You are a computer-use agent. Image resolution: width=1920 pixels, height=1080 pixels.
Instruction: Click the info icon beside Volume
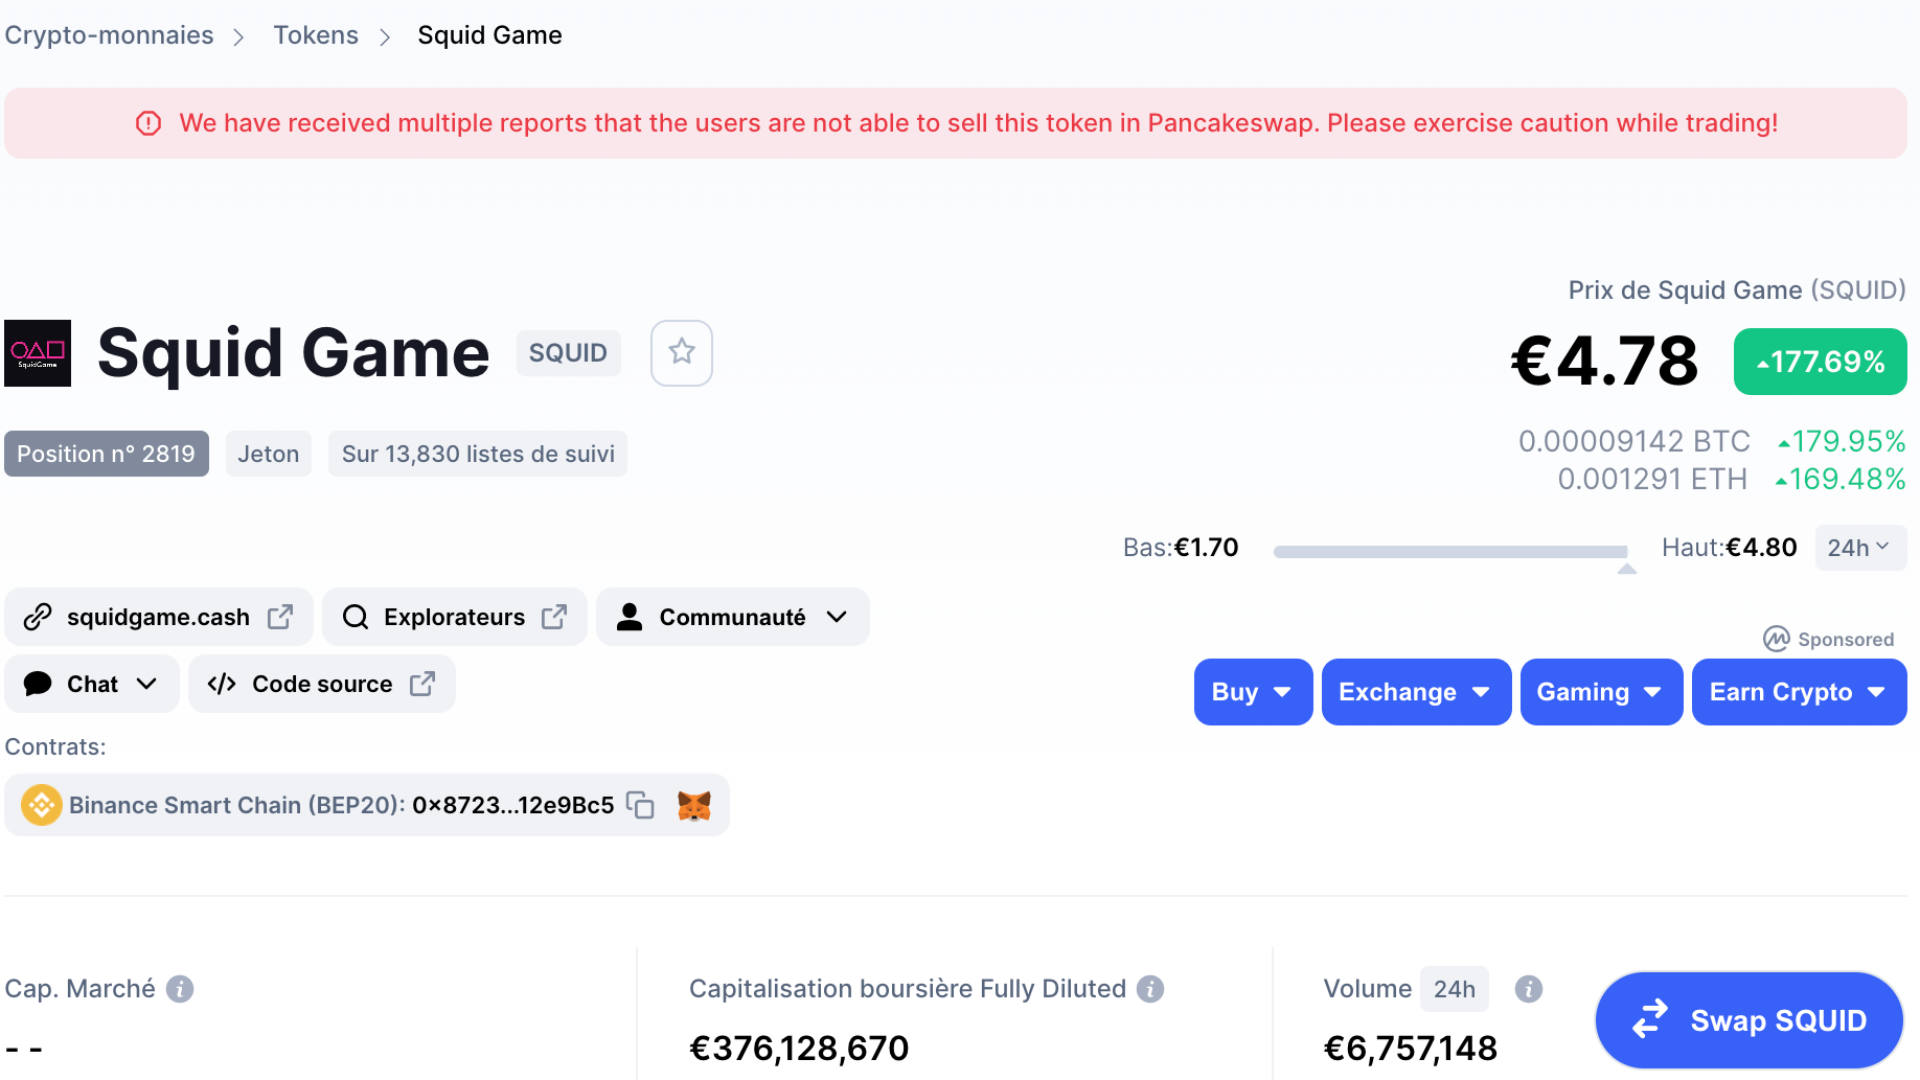1528,989
